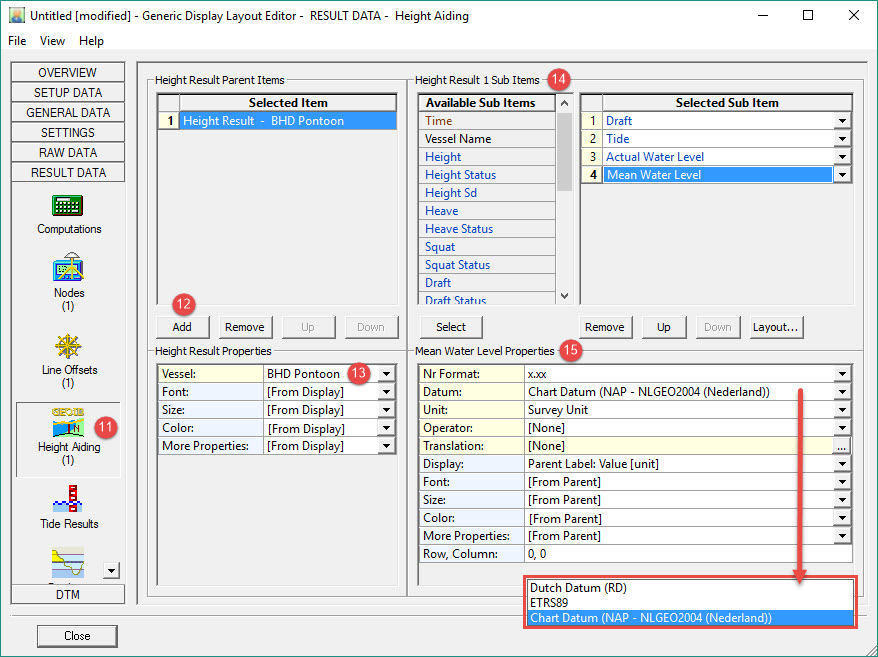Image resolution: width=878 pixels, height=657 pixels.
Task: Choose ETRS89 from the datum list
Action: tap(548, 603)
